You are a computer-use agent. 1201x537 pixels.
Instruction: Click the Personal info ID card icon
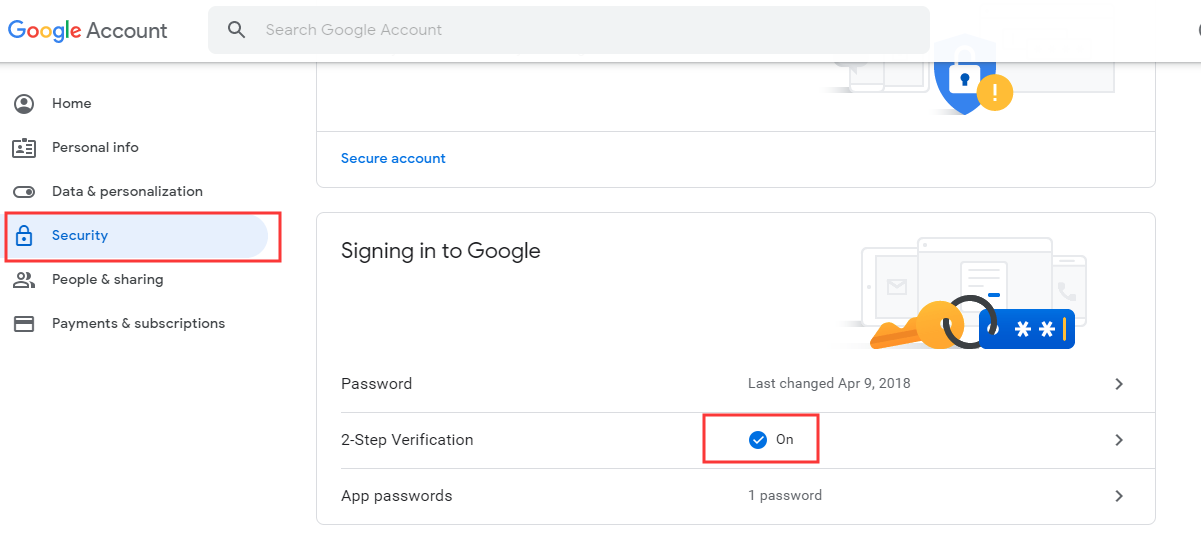click(x=23, y=148)
